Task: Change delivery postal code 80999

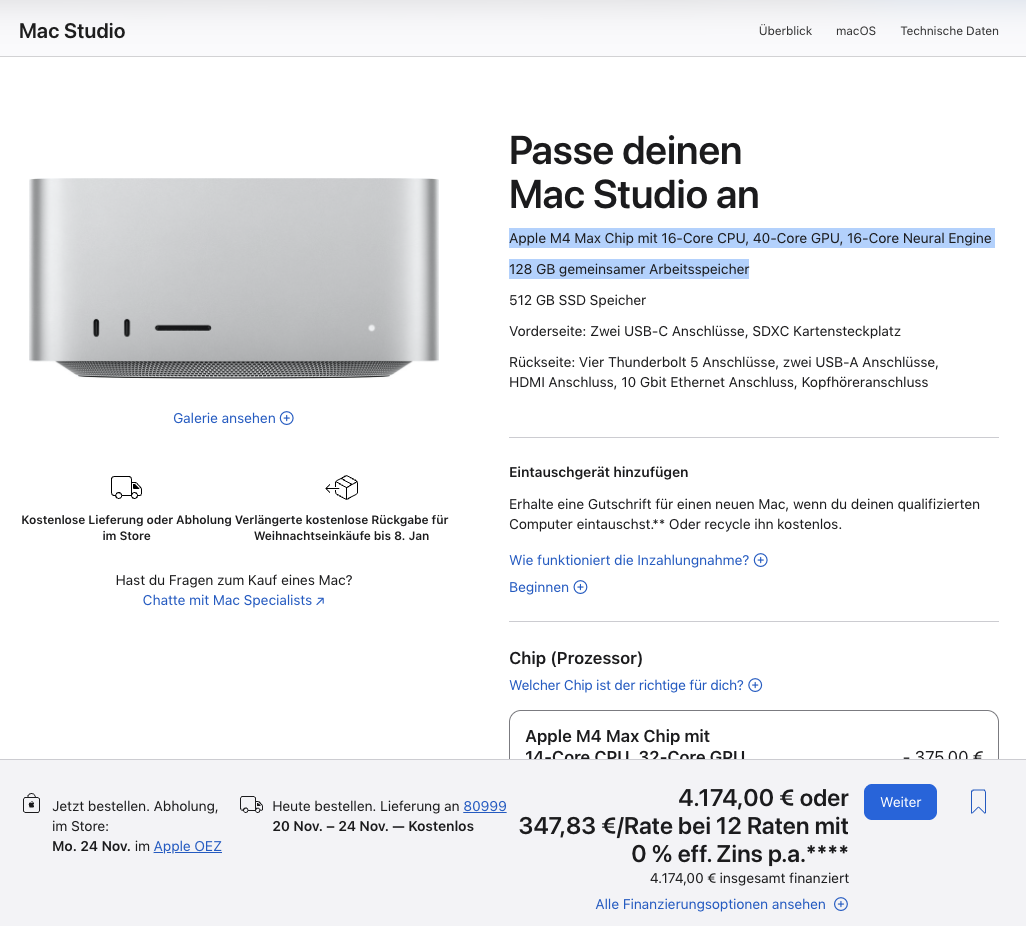Action: [x=484, y=806]
